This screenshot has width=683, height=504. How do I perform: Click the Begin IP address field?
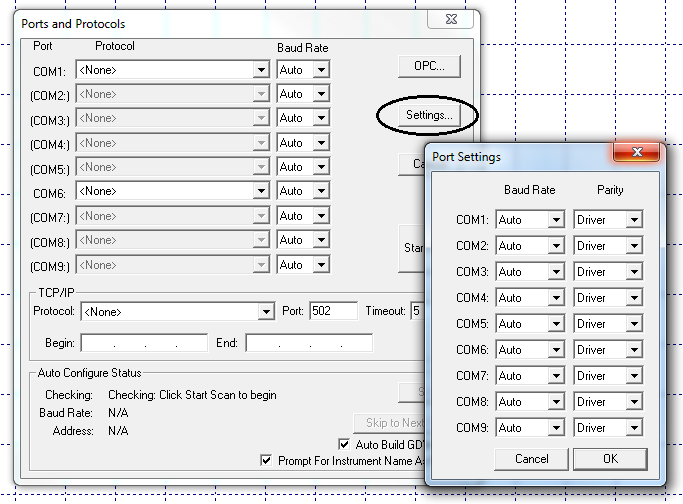pos(137,343)
